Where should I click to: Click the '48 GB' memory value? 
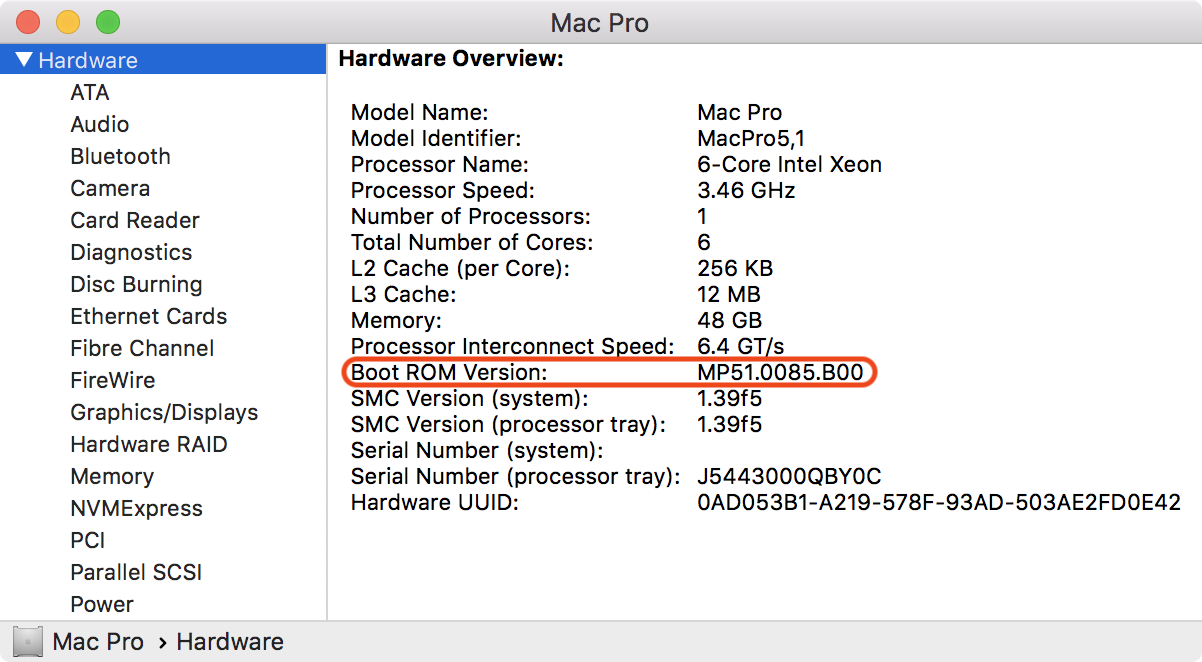point(730,320)
